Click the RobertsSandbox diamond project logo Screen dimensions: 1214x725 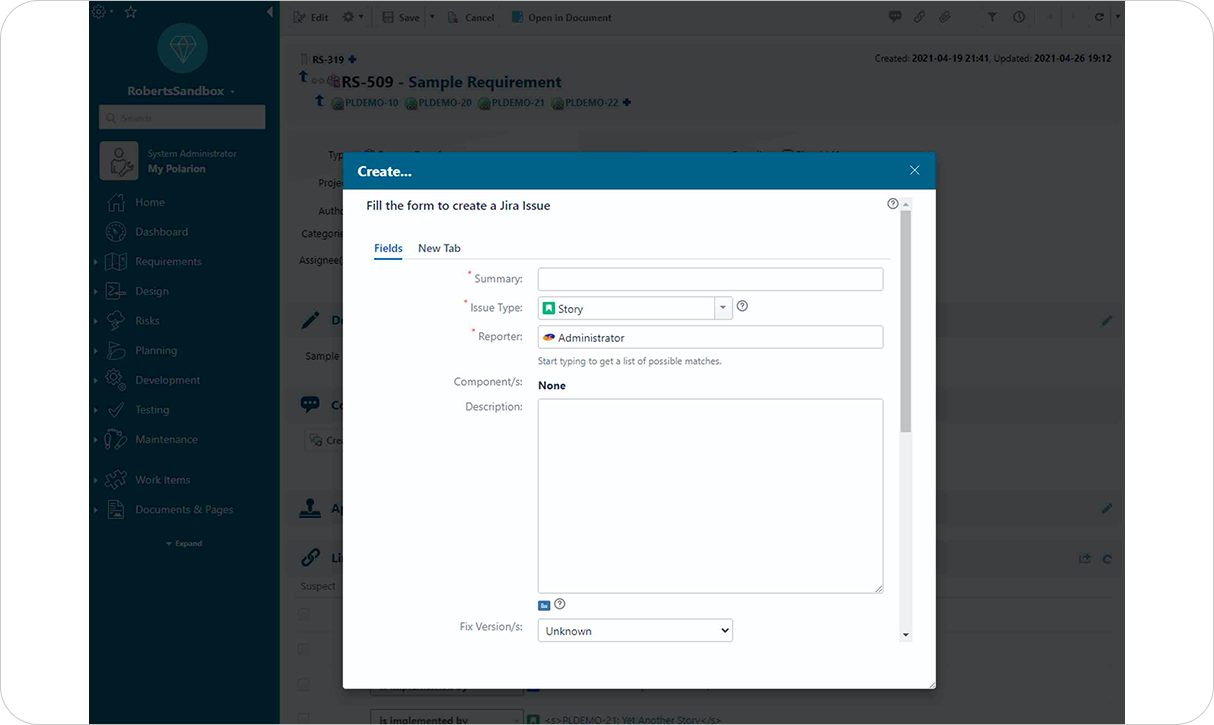click(x=183, y=48)
